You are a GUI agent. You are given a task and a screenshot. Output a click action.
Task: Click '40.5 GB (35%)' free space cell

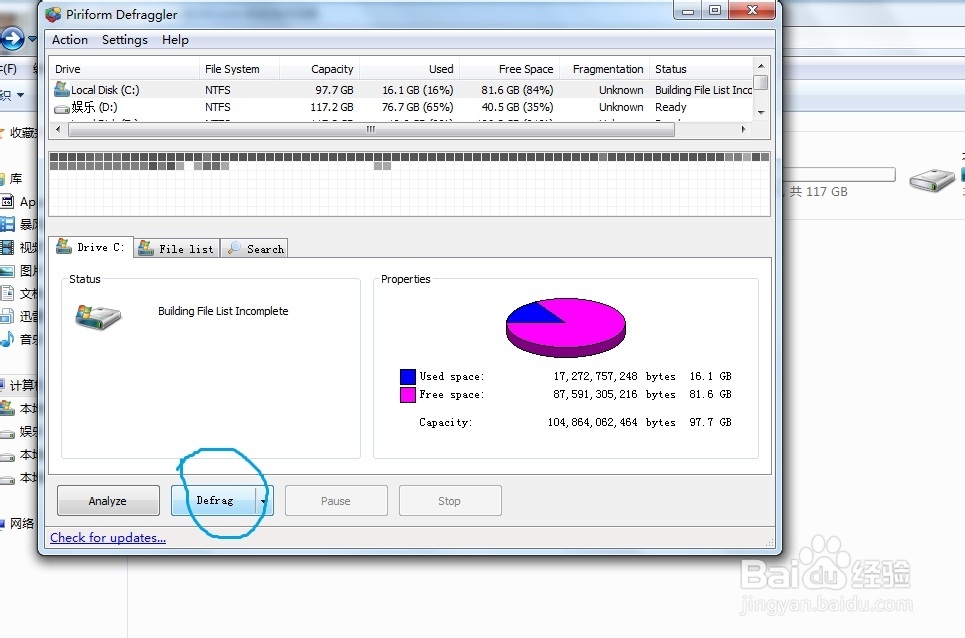coord(517,107)
